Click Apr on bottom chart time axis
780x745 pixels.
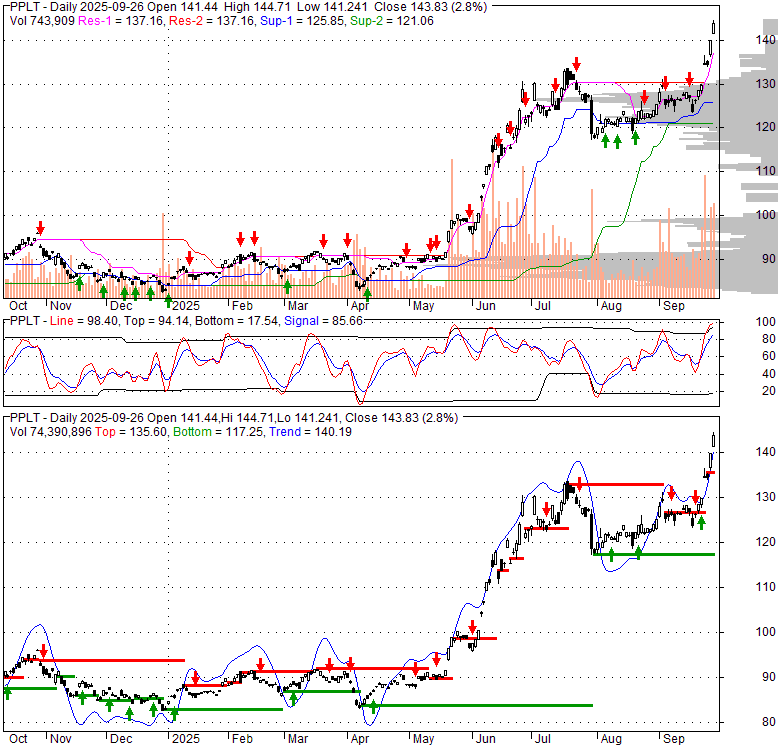click(x=360, y=739)
